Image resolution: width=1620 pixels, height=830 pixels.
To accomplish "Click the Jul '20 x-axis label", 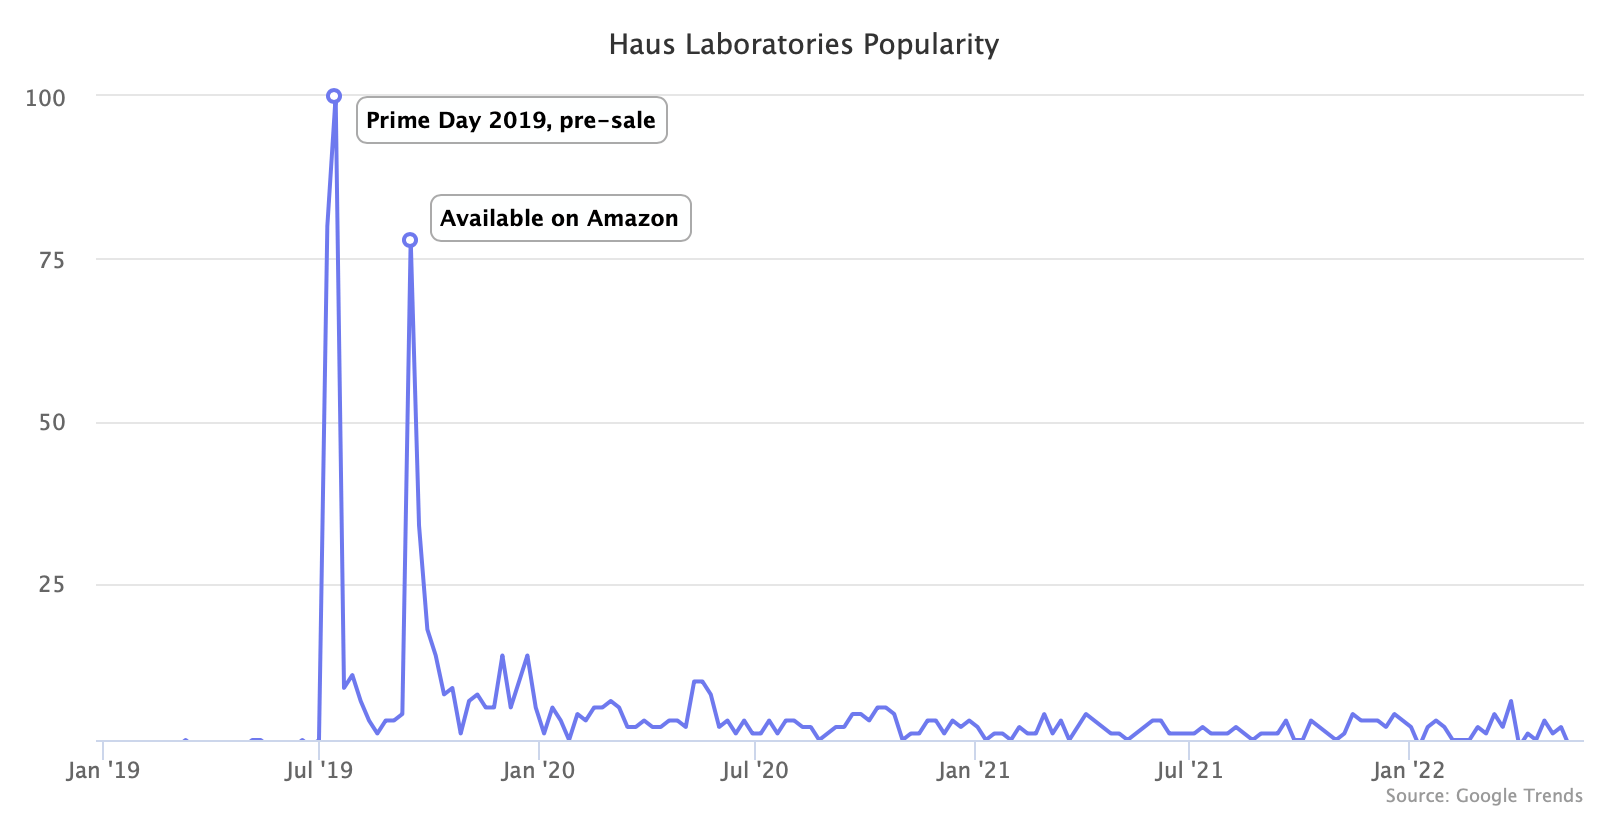I will click(755, 770).
